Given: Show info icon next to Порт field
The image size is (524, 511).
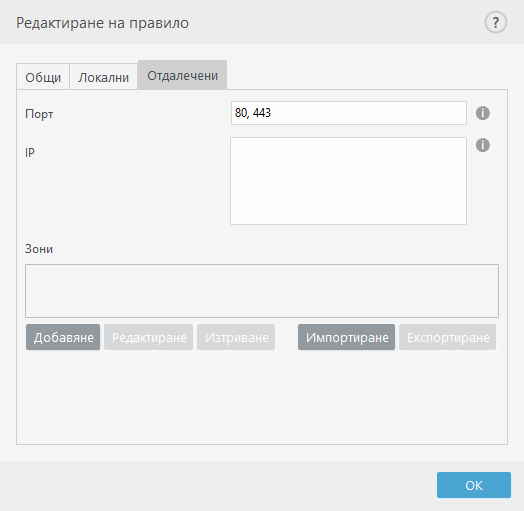Looking at the screenshot, I should coord(483,113).
